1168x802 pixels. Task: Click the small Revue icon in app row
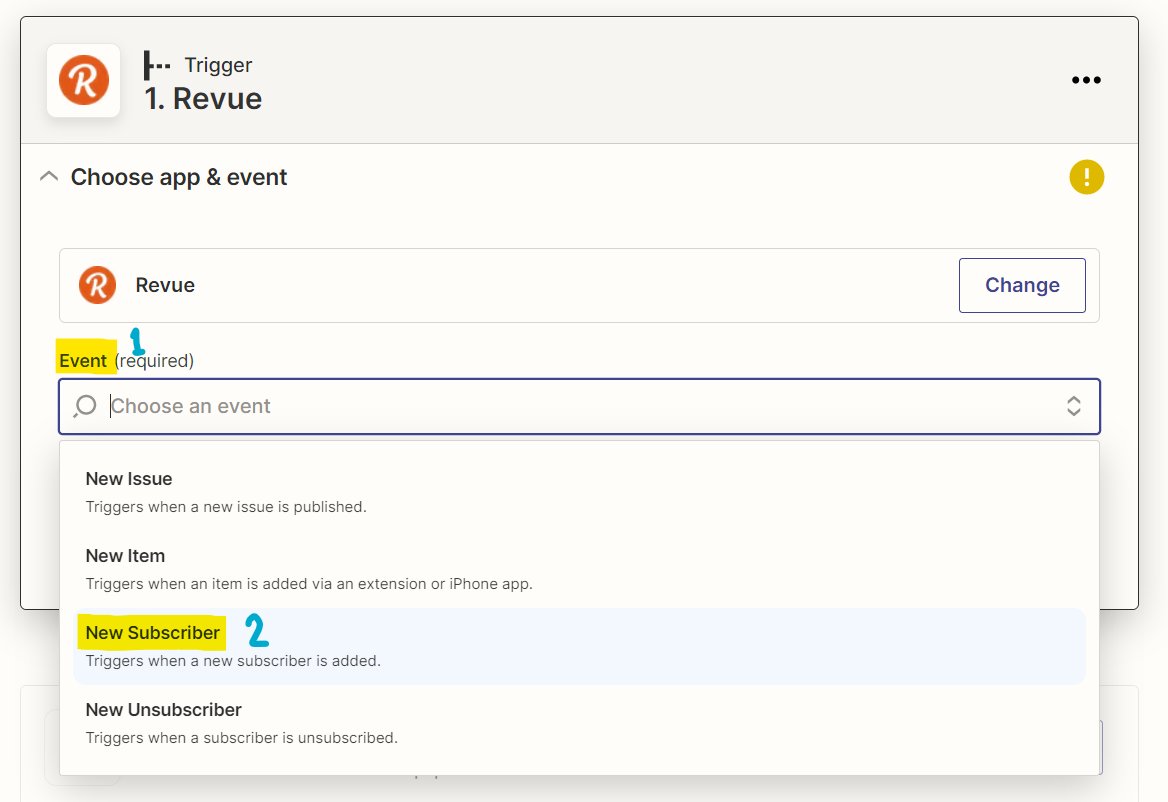click(x=98, y=285)
